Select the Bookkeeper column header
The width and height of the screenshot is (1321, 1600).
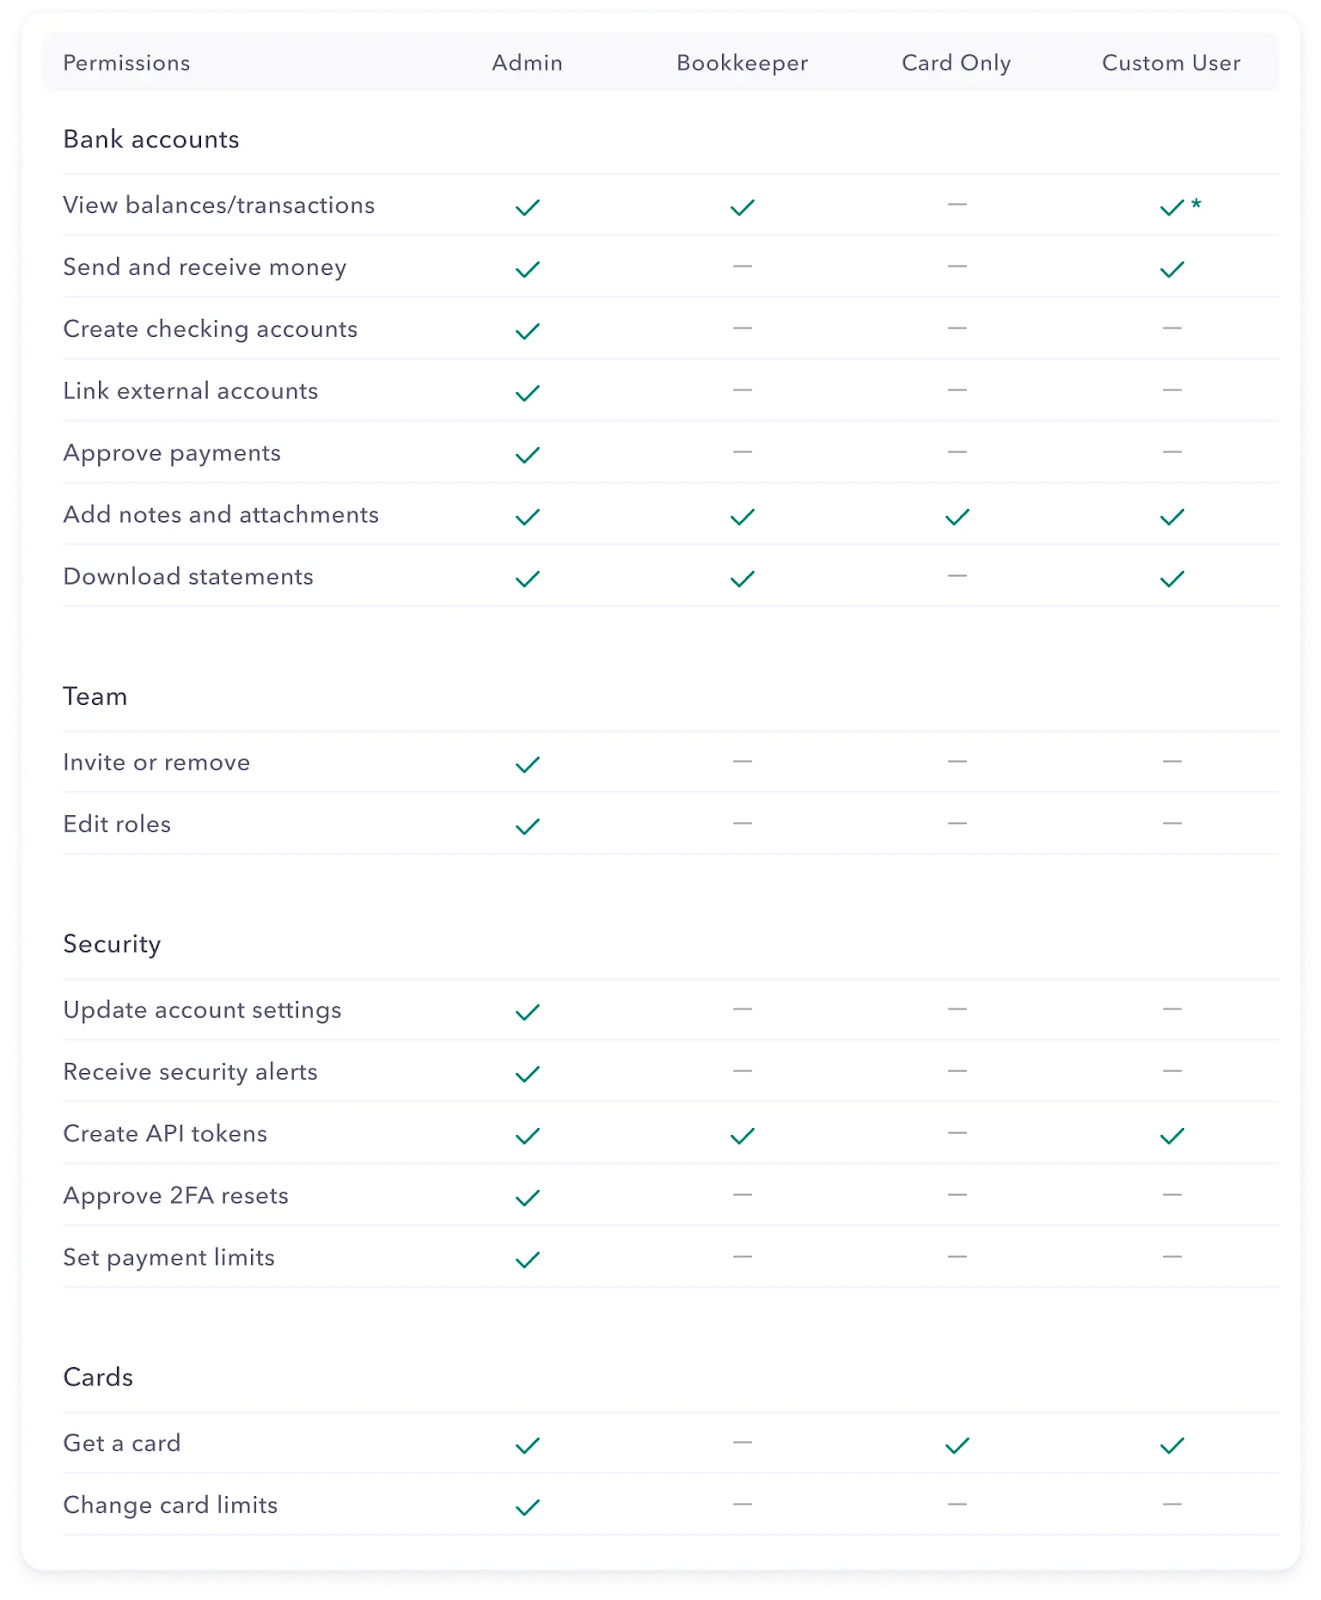[x=742, y=63]
